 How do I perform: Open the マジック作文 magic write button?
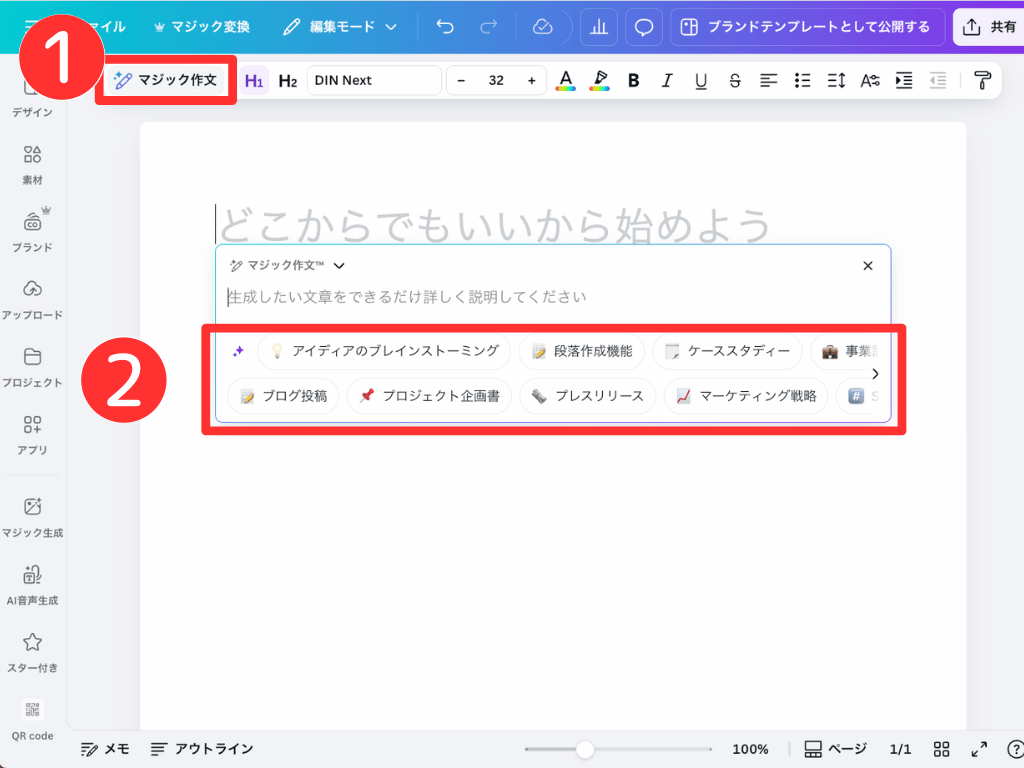[x=166, y=80]
